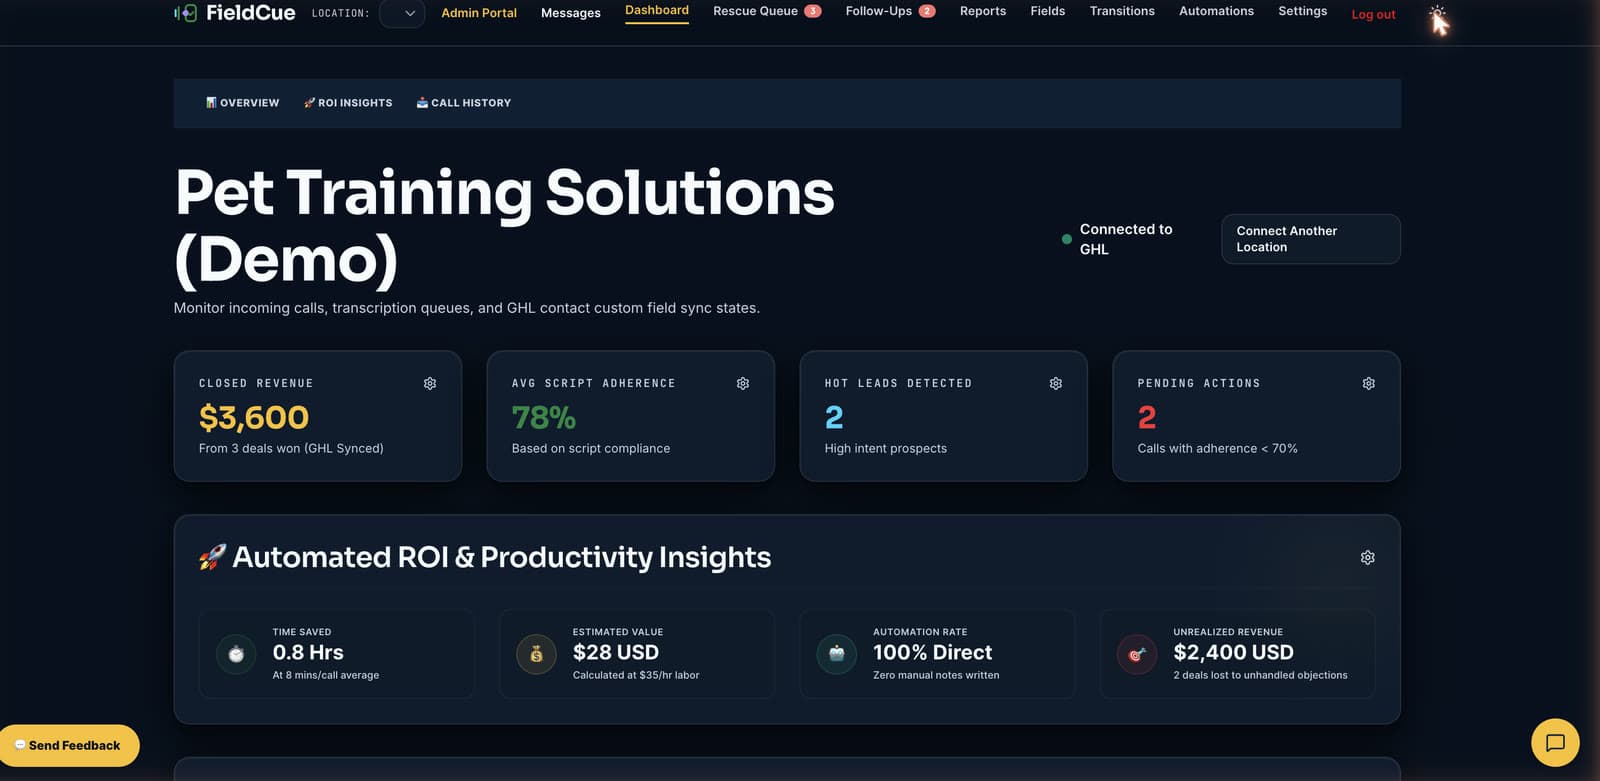Open the Rescue Queue page
The width and height of the screenshot is (1600, 781).
pos(755,11)
